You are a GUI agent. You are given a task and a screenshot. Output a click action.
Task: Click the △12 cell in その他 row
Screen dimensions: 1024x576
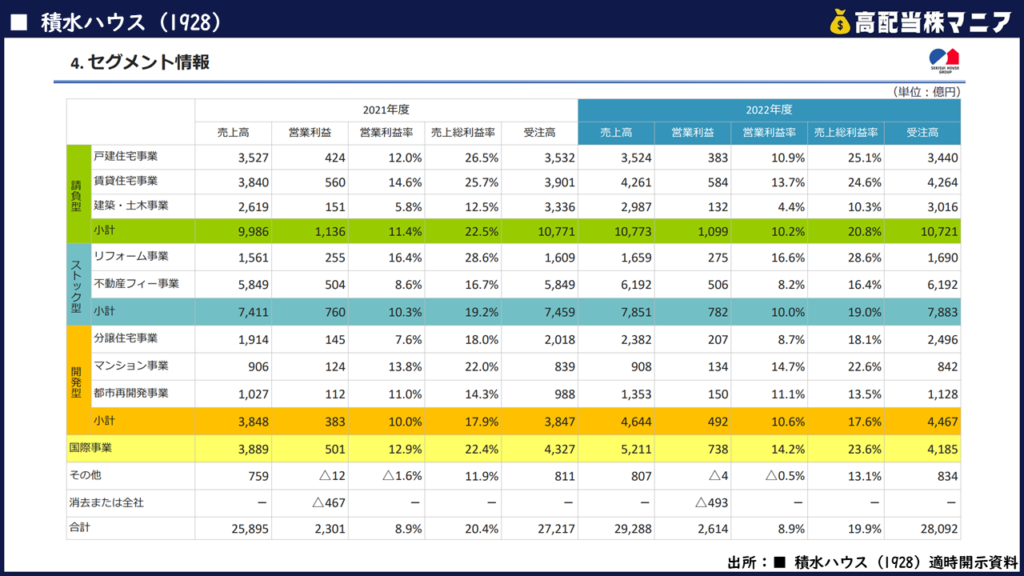(332, 477)
